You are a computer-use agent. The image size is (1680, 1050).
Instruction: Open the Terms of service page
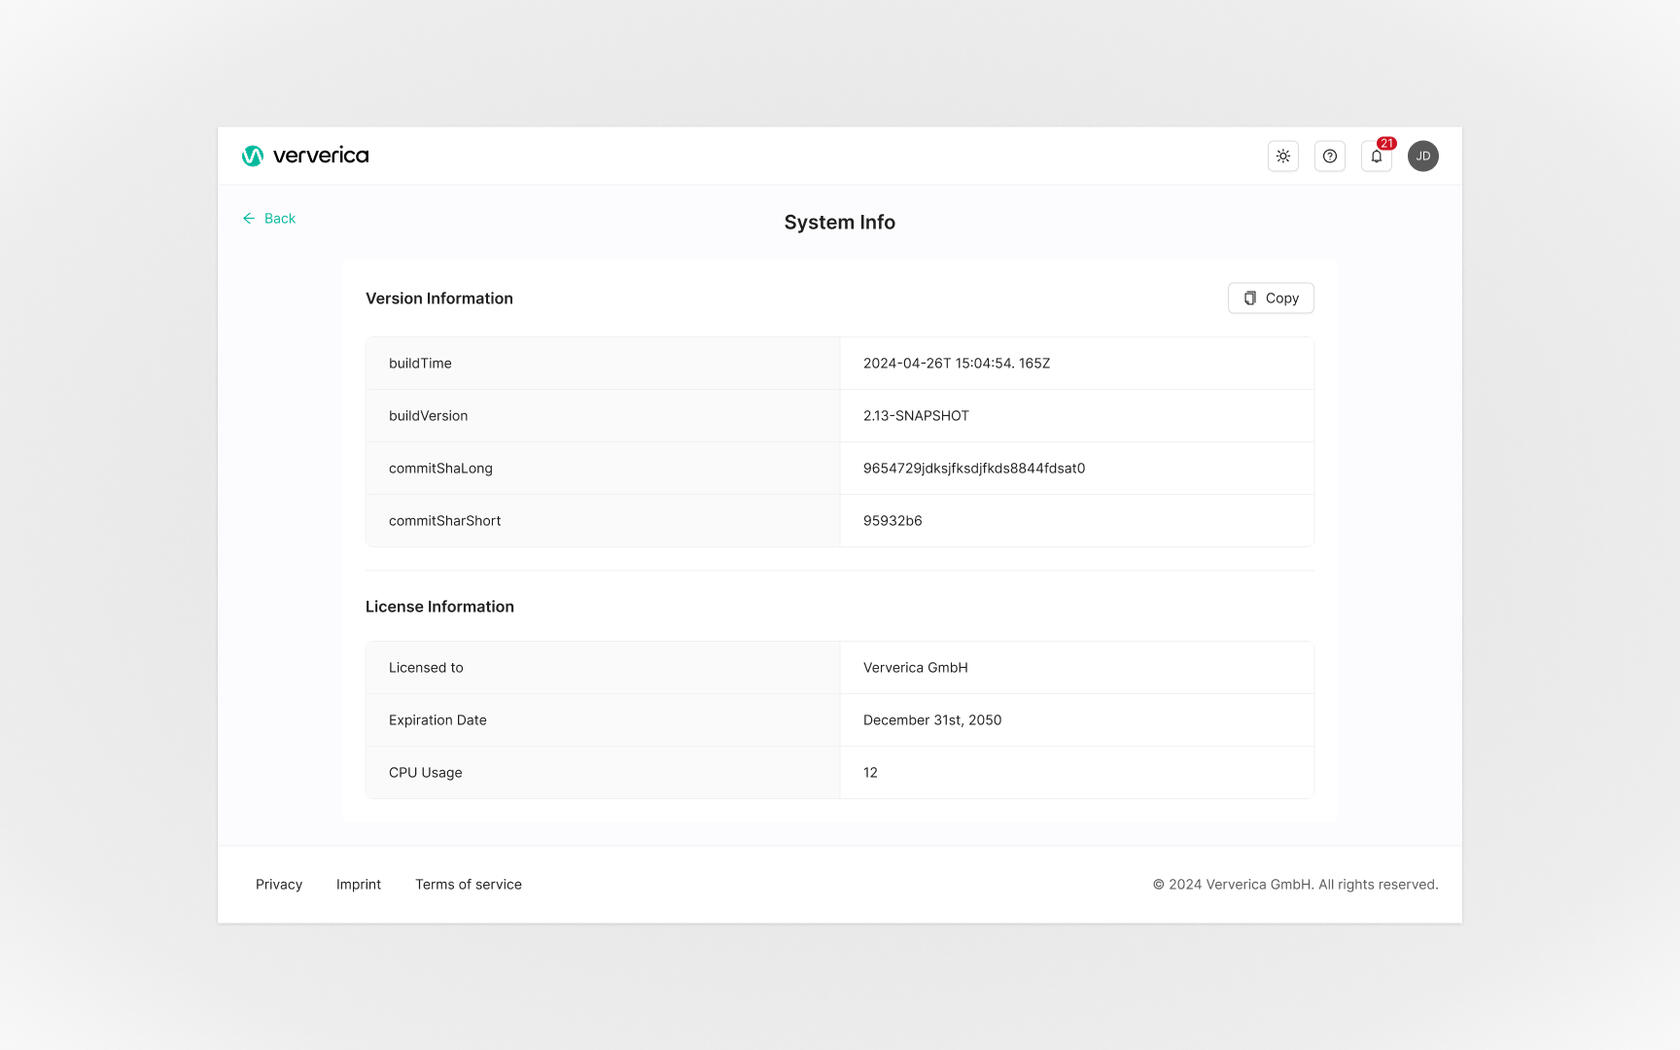(x=468, y=884)
